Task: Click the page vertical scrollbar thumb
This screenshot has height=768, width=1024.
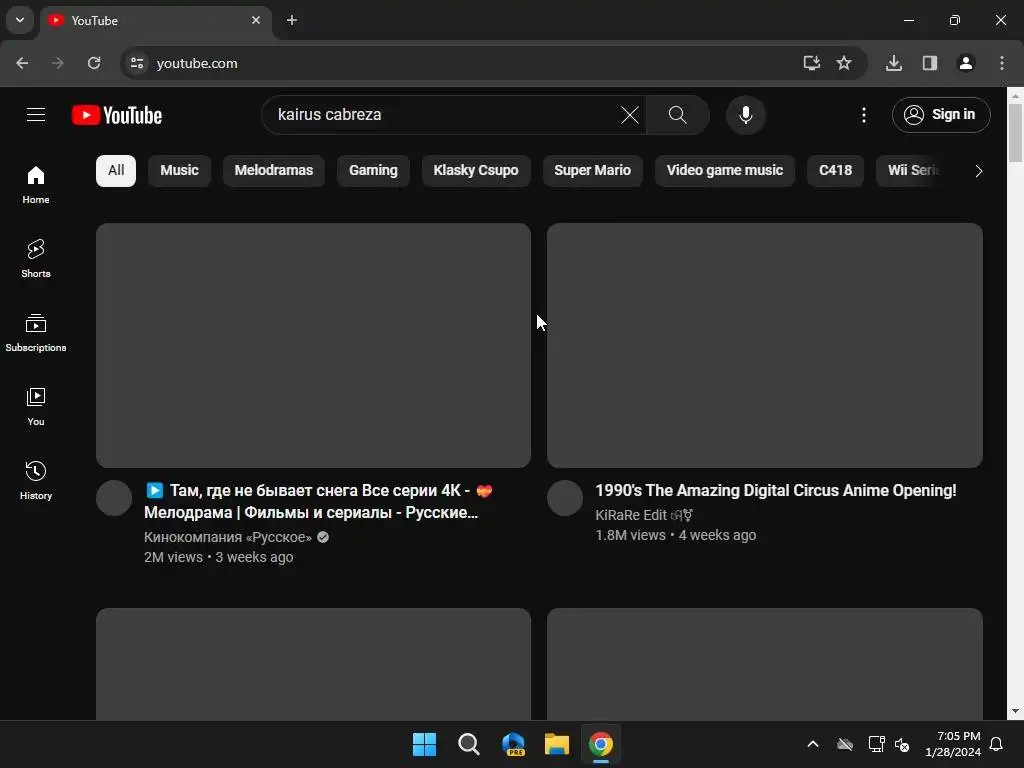Action: [x=1016, y=133]
